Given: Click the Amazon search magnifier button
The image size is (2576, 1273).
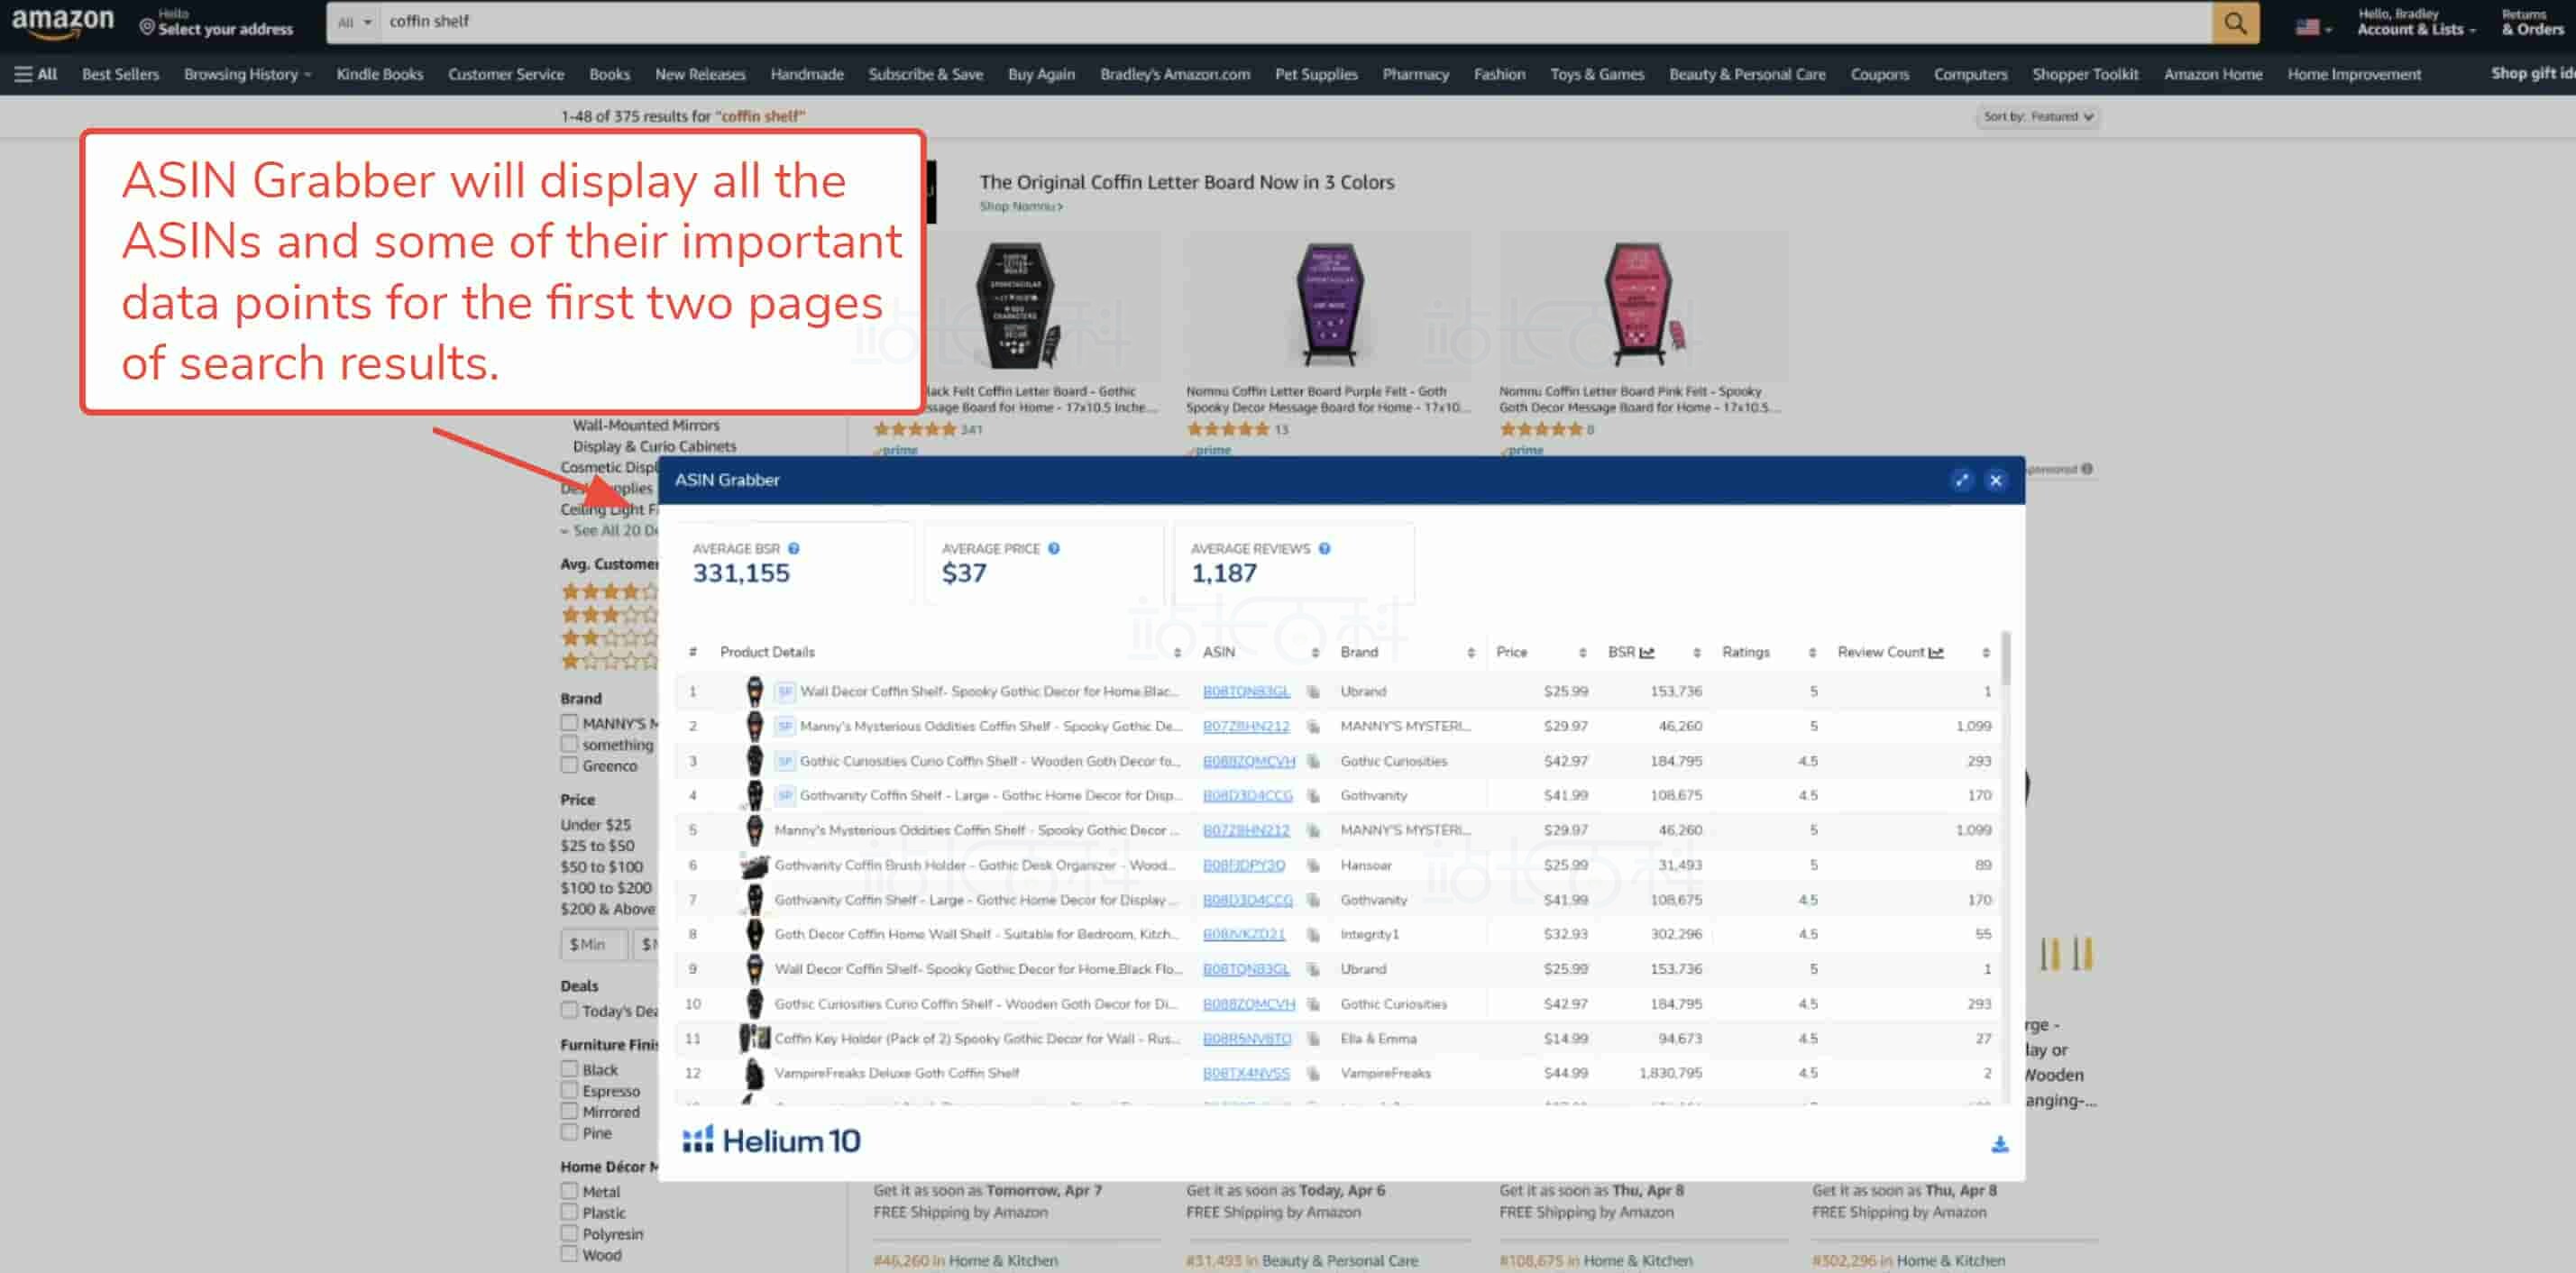Looking at the screenshot, I should [2234, 22].
